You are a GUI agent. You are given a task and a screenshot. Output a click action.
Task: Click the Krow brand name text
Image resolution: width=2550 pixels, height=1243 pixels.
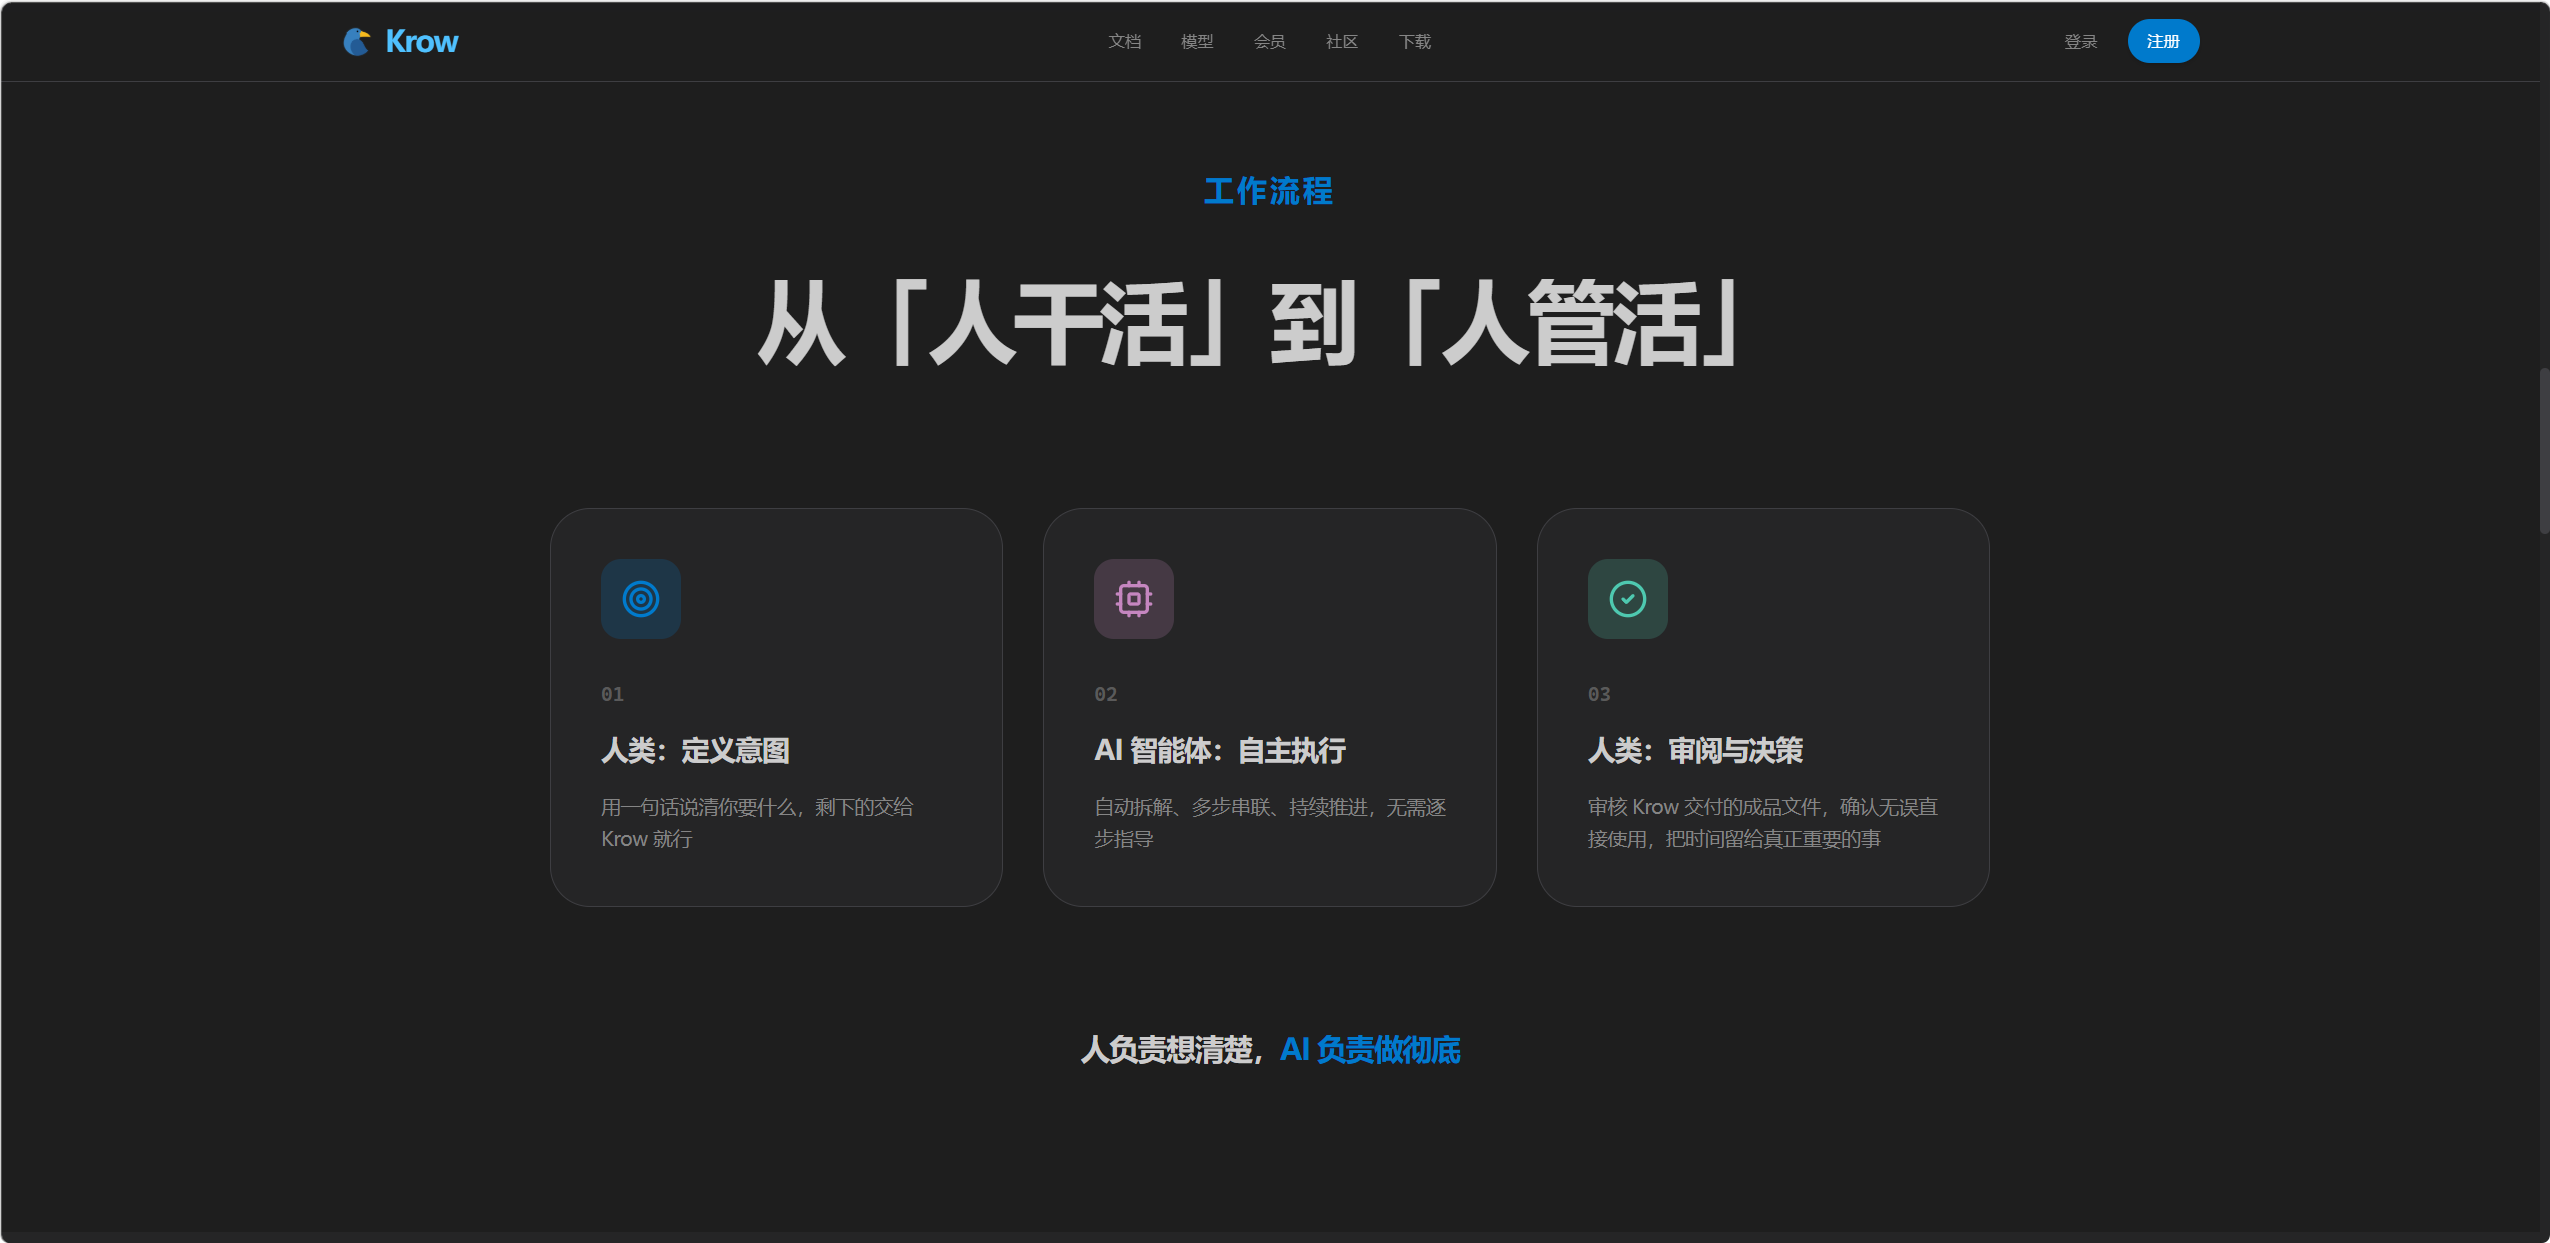click(x=422, y=41)
